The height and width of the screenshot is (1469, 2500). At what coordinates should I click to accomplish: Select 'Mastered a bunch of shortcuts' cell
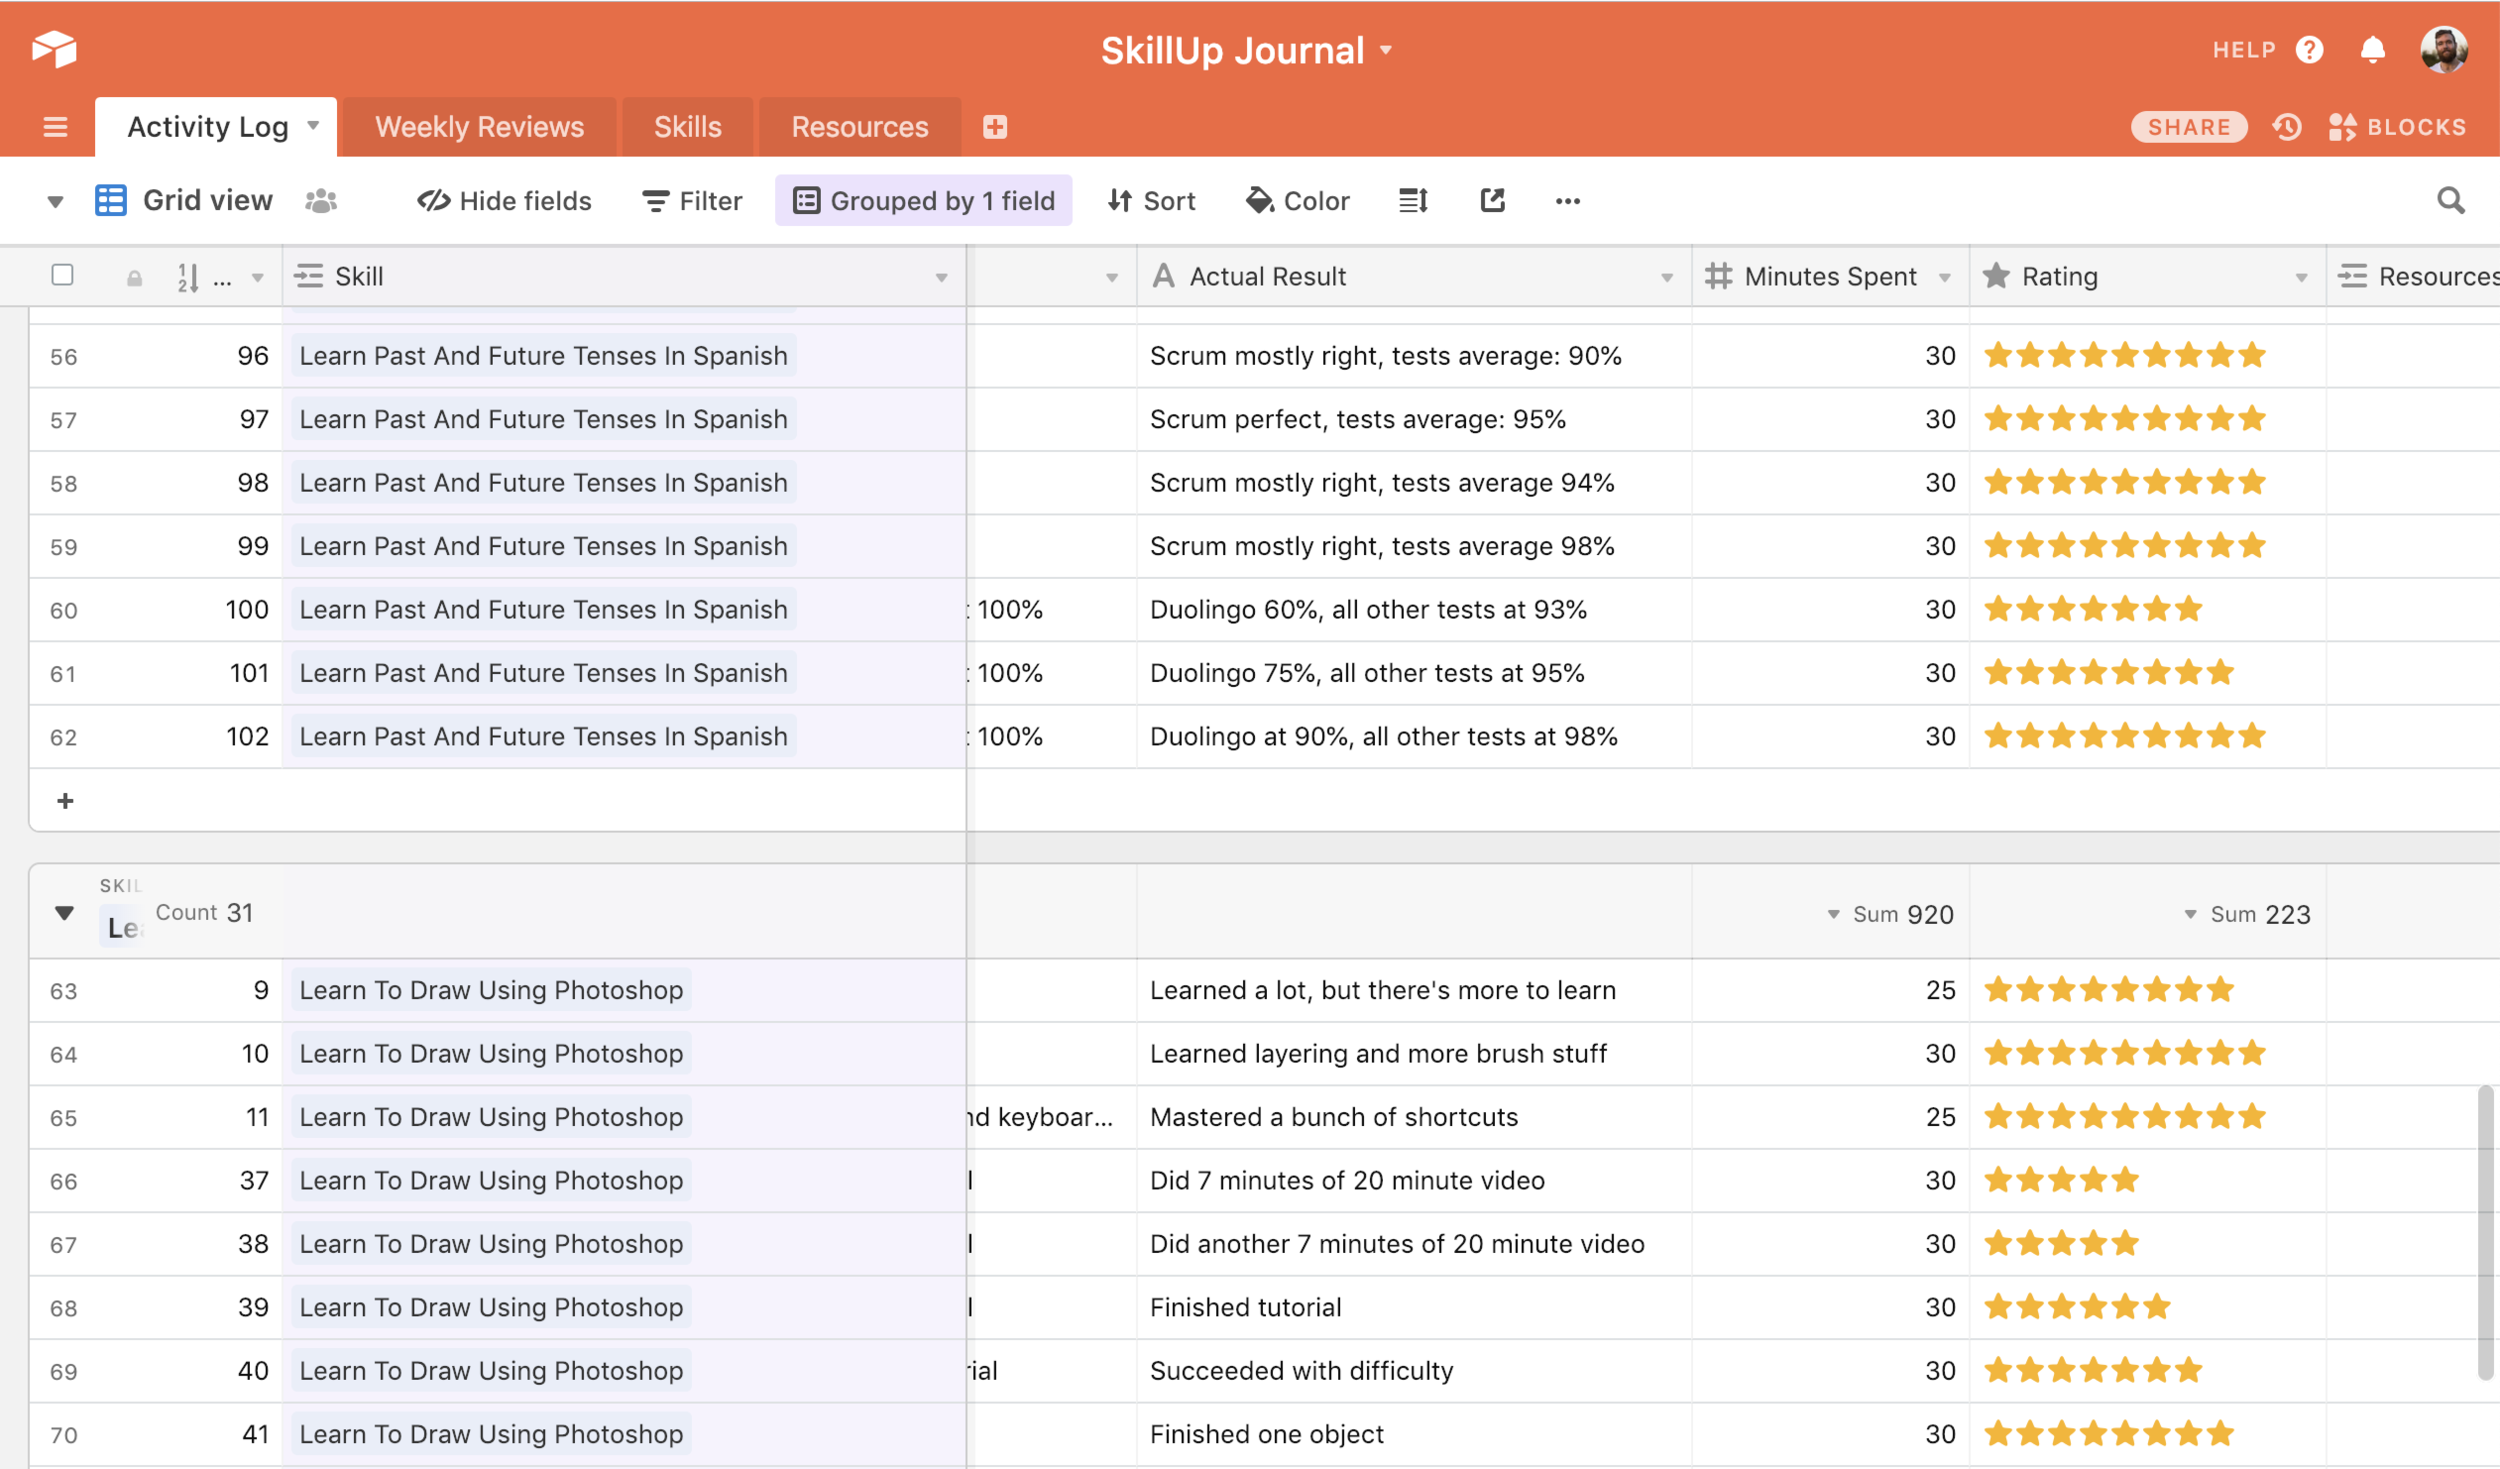point(1414,1117)
